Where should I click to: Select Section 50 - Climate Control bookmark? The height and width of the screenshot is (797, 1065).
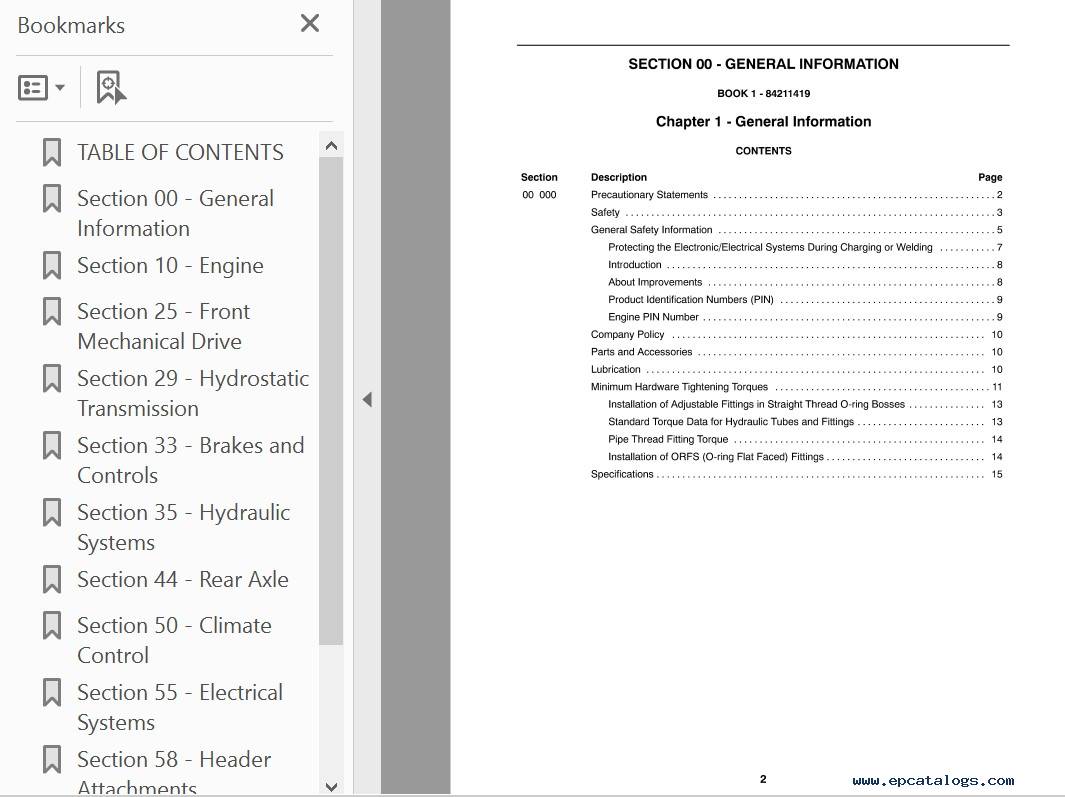[175, 640]
